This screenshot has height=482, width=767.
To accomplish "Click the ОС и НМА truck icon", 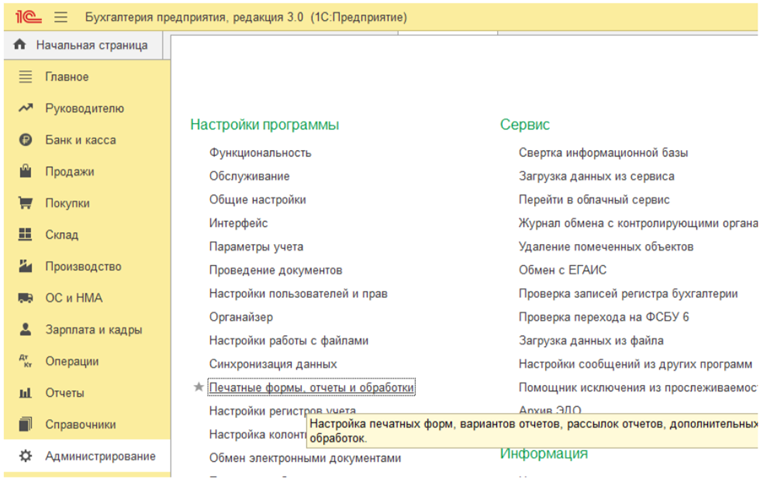I will [x=26, y=298].
